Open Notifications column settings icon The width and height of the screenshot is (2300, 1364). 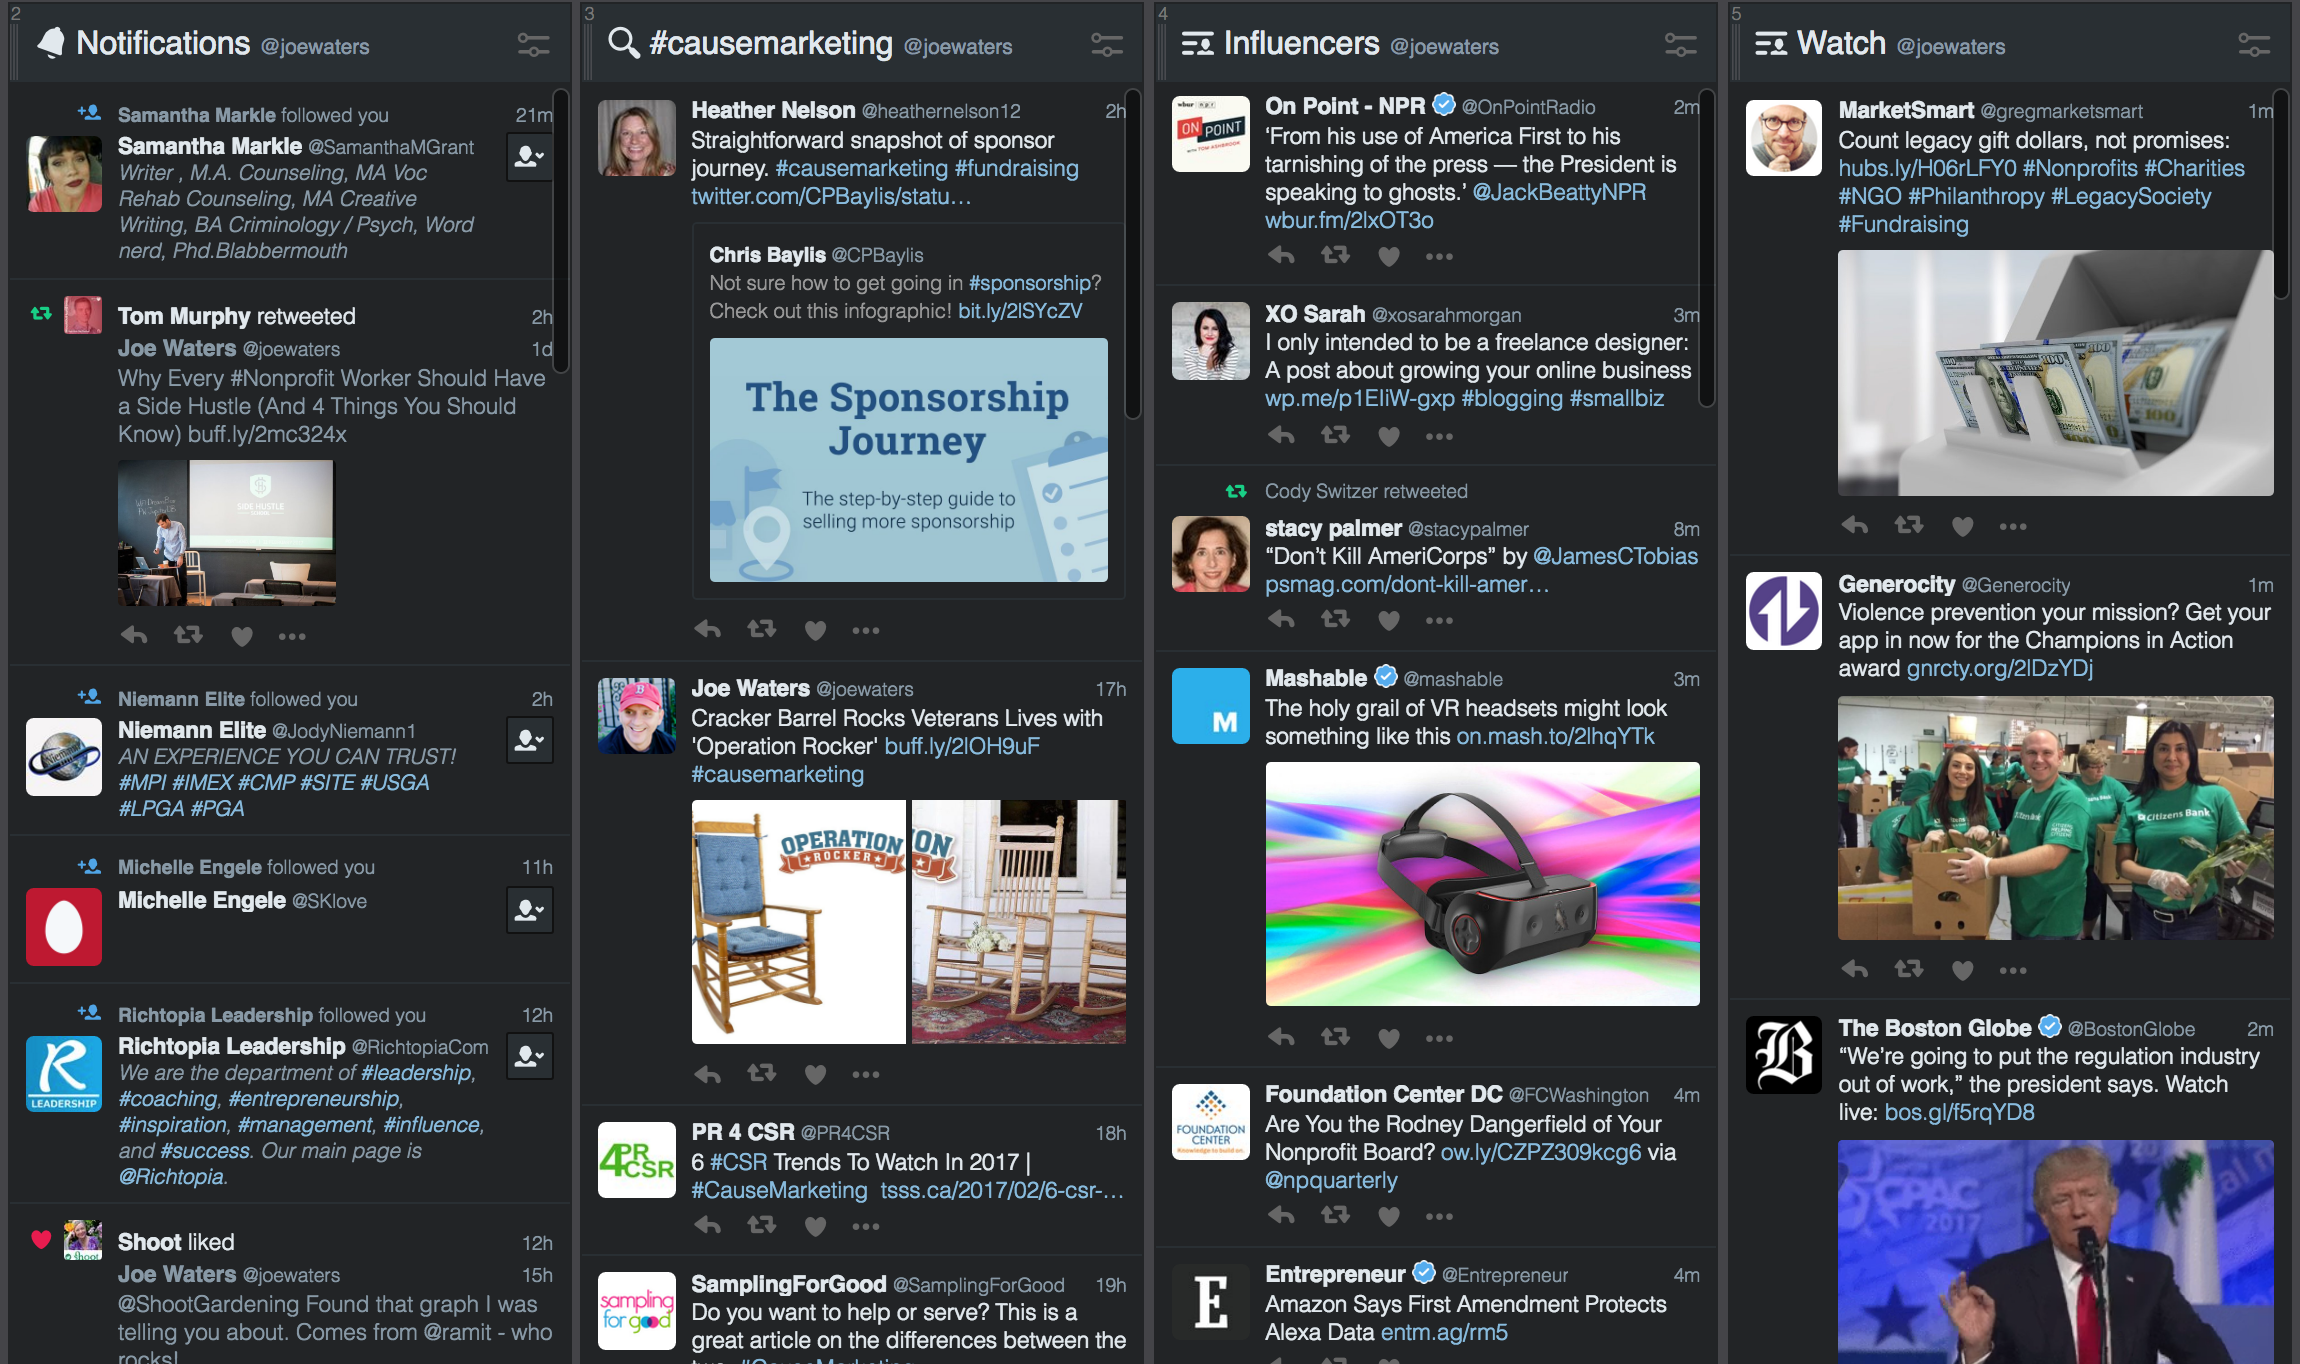[533, 44]
